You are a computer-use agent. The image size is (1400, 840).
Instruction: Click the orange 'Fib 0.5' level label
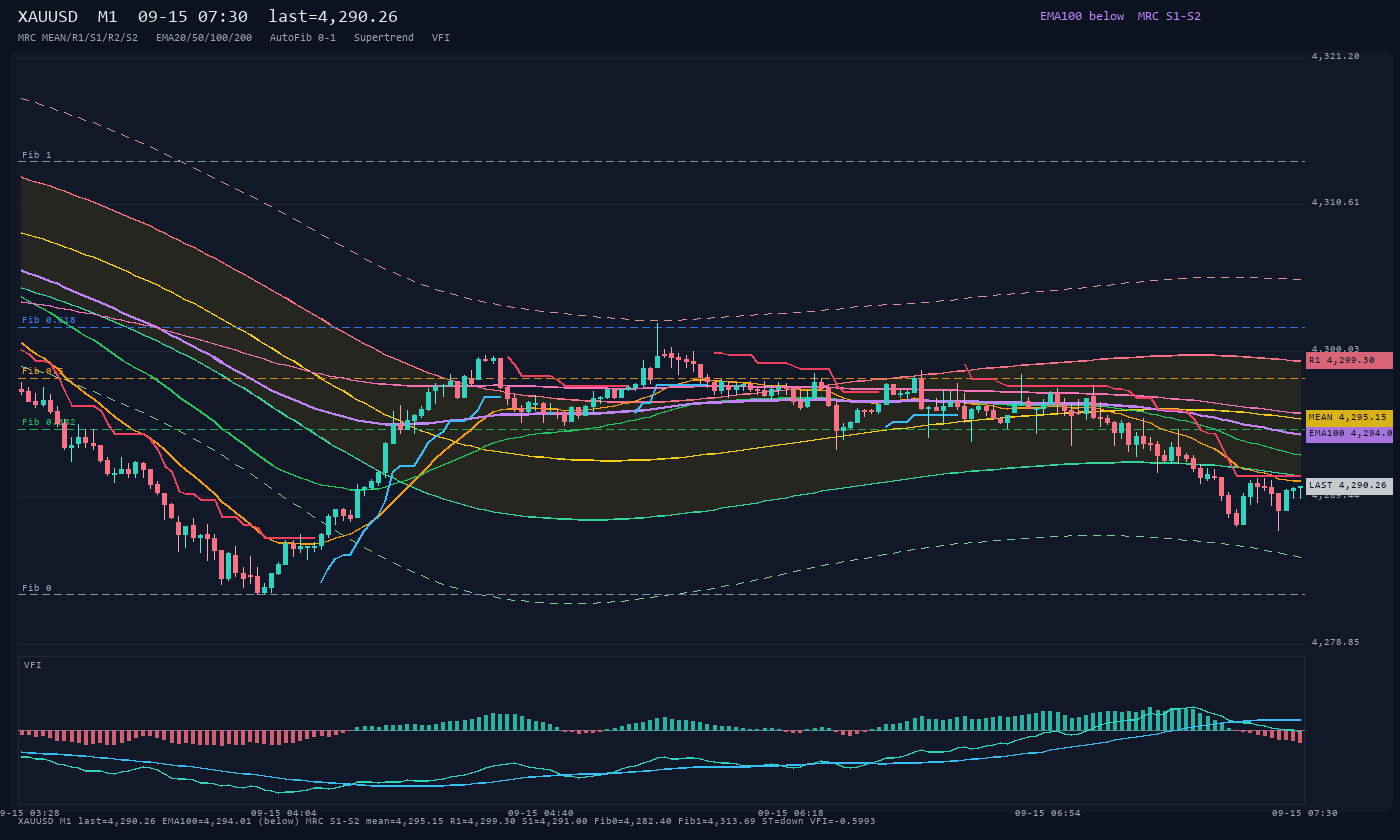coord(43,371)
